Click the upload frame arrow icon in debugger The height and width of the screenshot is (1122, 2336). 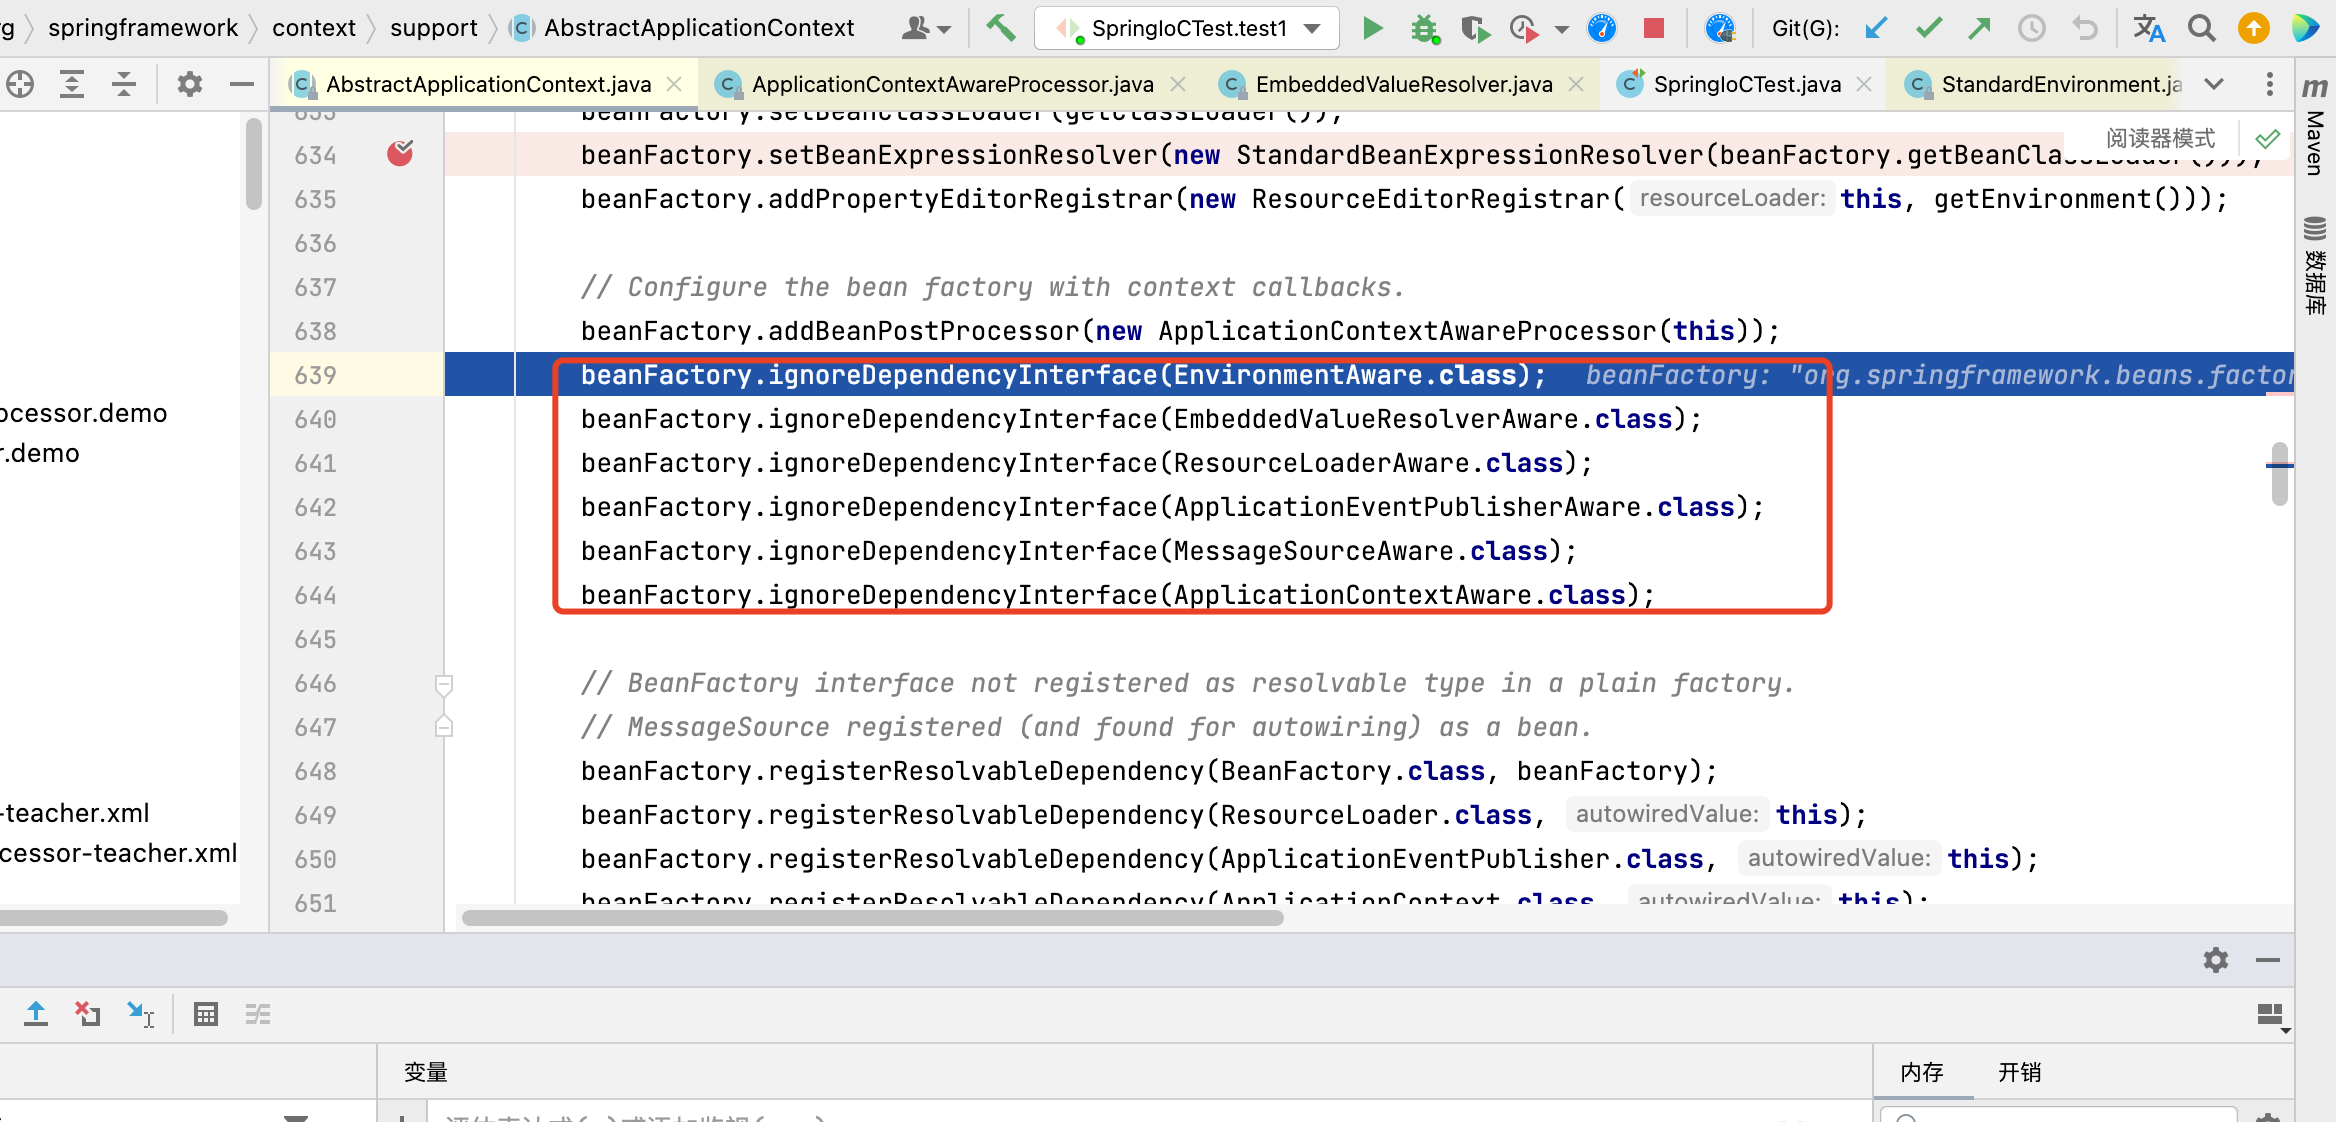[x=36, y=1014]
